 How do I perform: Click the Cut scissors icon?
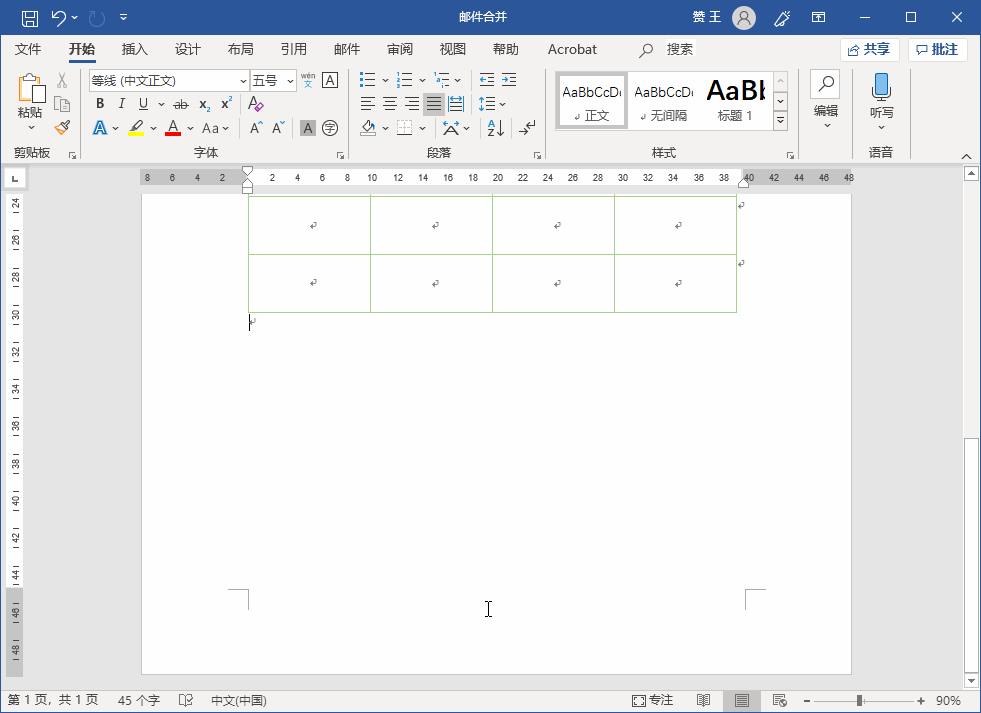tap(62, 81)
